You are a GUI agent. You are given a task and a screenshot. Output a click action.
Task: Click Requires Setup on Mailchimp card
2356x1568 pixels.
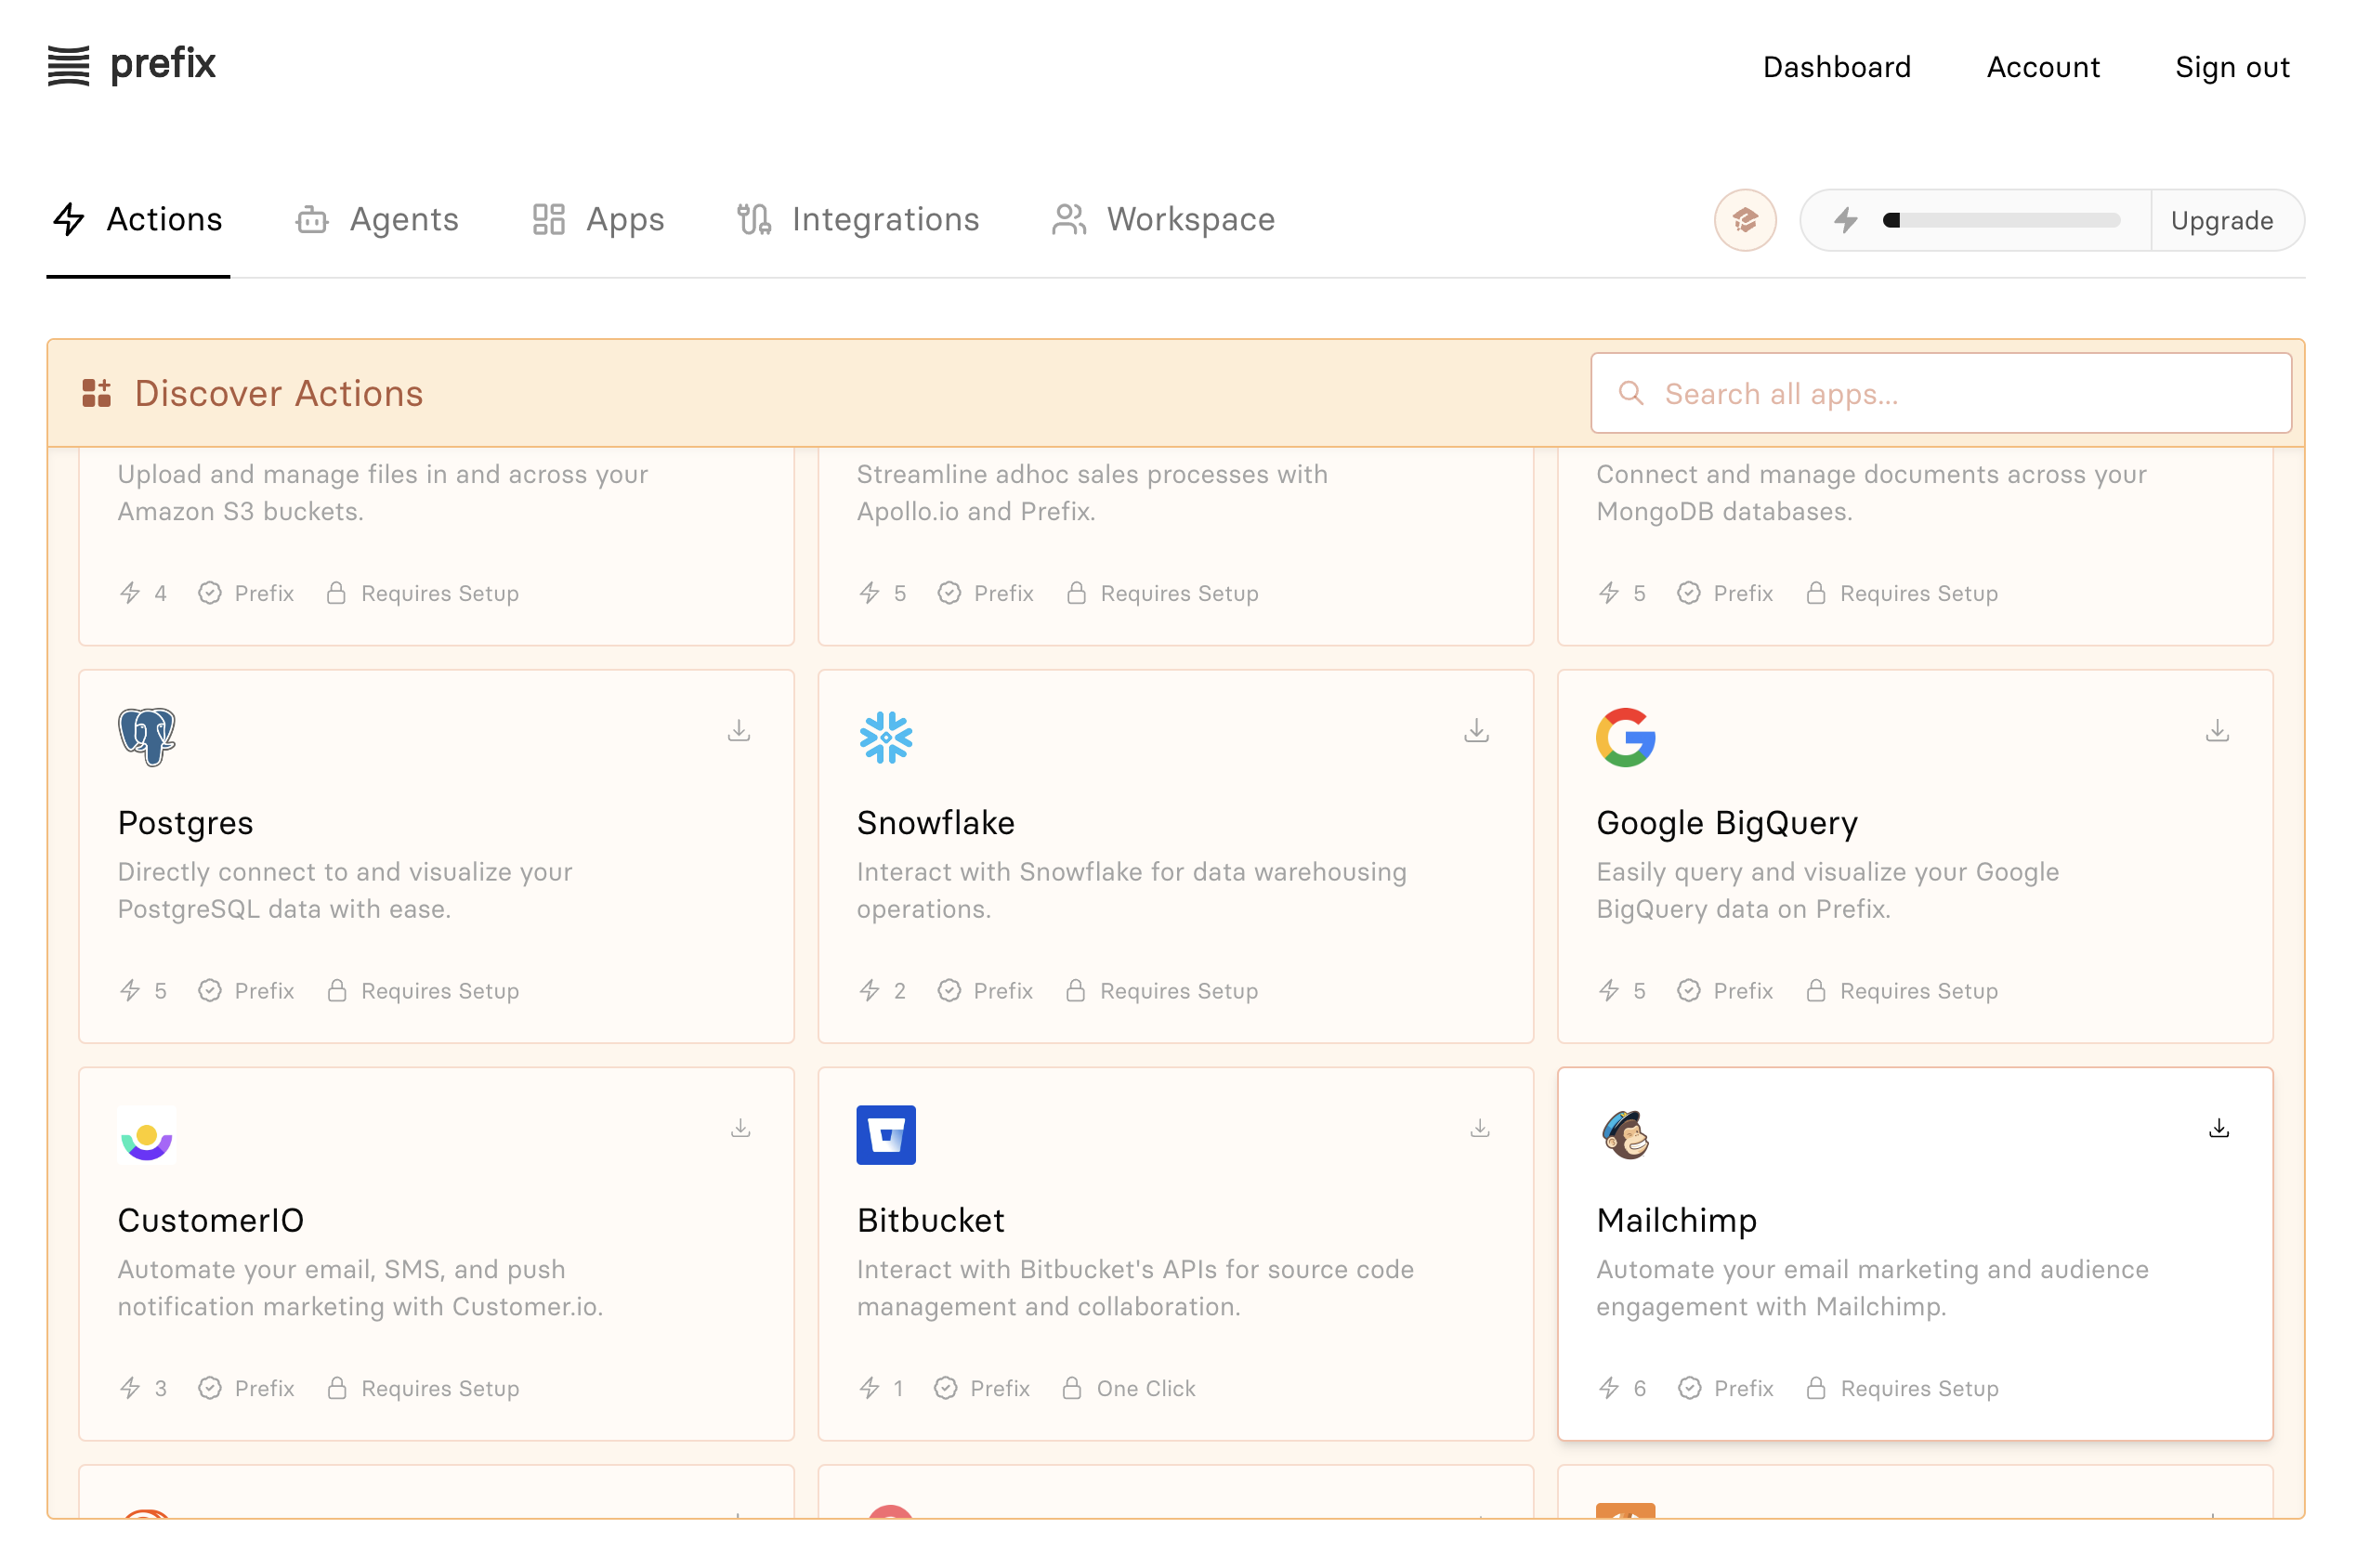pyautogui.click(x=1919, y=1388)
